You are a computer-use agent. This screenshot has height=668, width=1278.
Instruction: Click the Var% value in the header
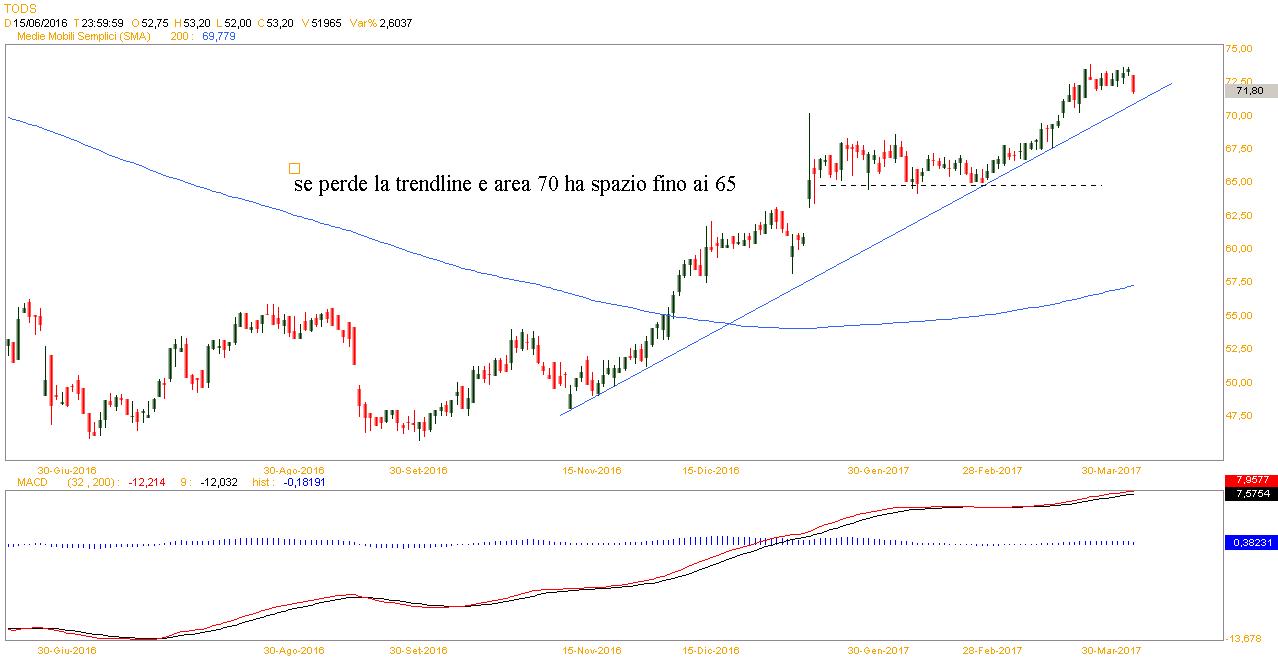[x=397, y=22]
